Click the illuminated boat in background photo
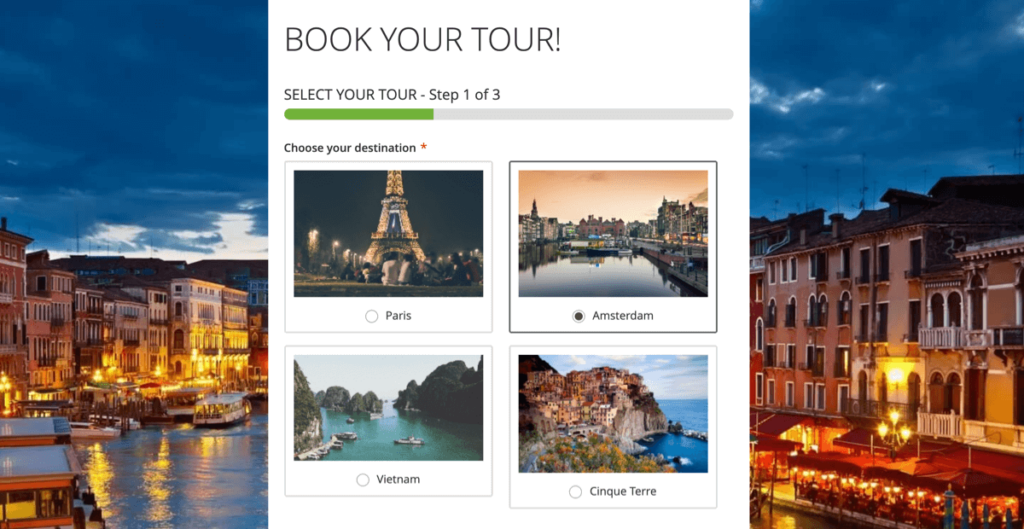The height and width of the screenshot is (529, 1024). tap(221, 409)
